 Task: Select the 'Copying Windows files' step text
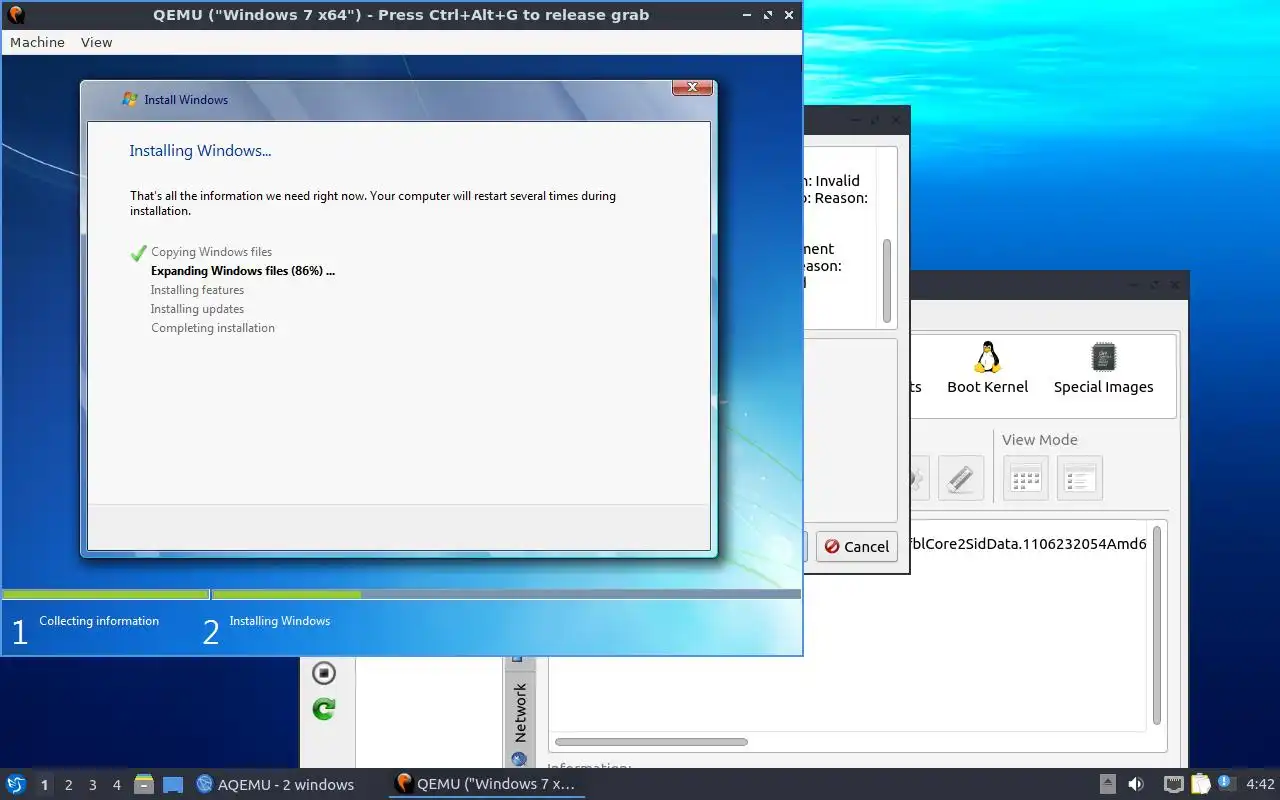coord(211,252)
